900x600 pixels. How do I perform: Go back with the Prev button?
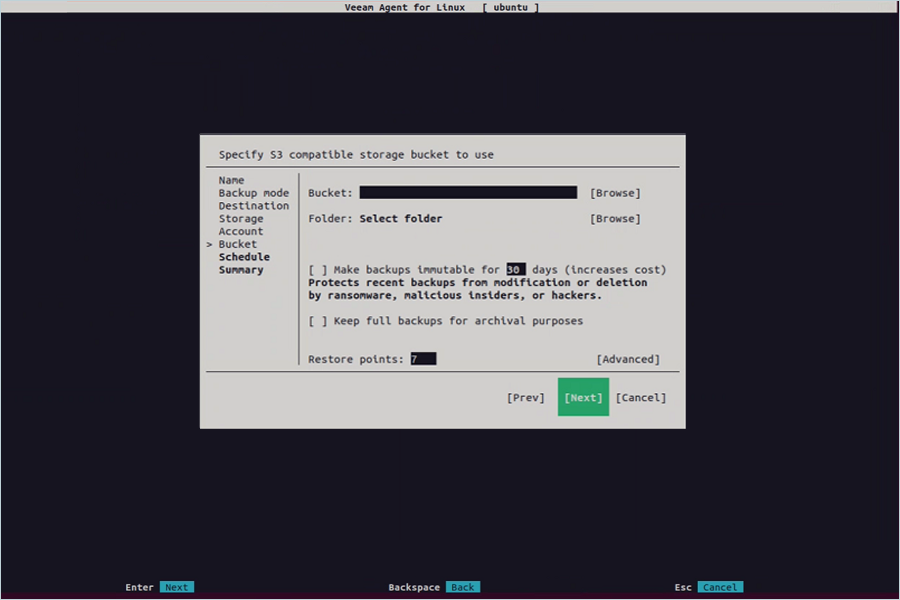tap(525, 397)
